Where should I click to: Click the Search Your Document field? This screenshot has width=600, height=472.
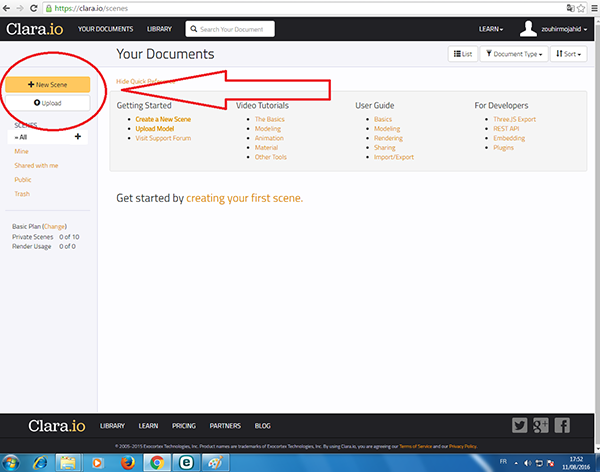(x=230, y=29)
